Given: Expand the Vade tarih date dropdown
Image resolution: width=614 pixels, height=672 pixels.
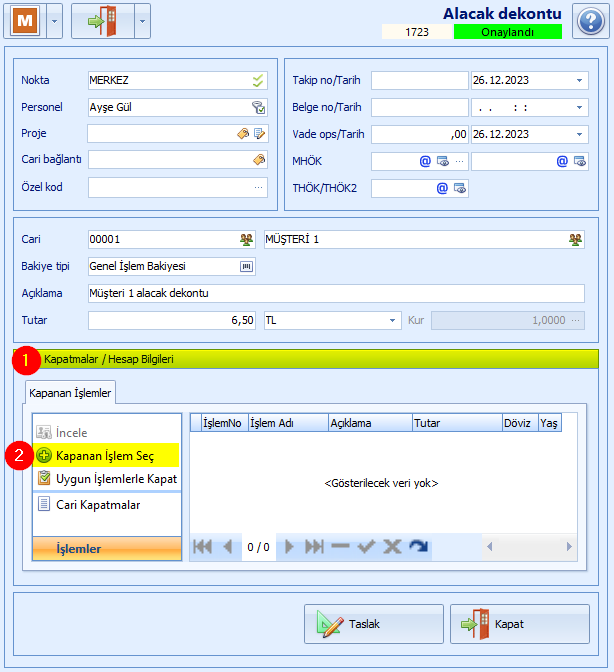Looking at the screenshot, I should (x=580, y=134).
